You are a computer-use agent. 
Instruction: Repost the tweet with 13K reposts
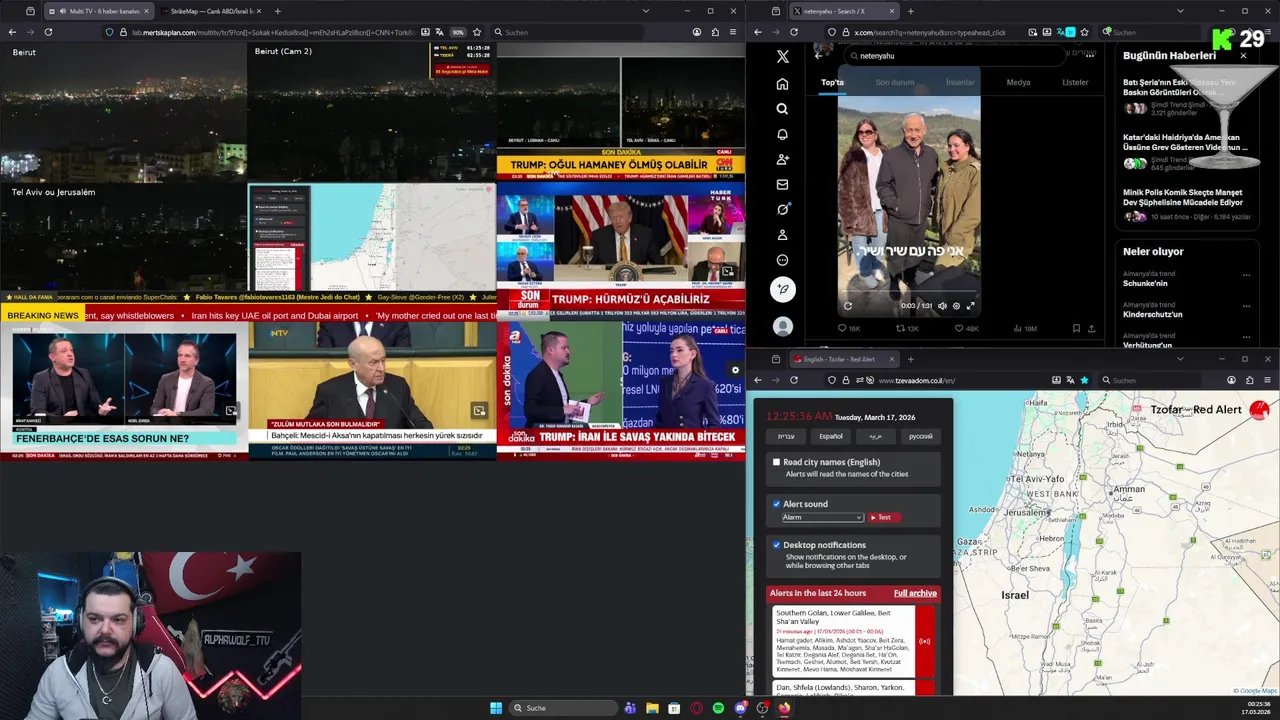click(x=906, y=328)
